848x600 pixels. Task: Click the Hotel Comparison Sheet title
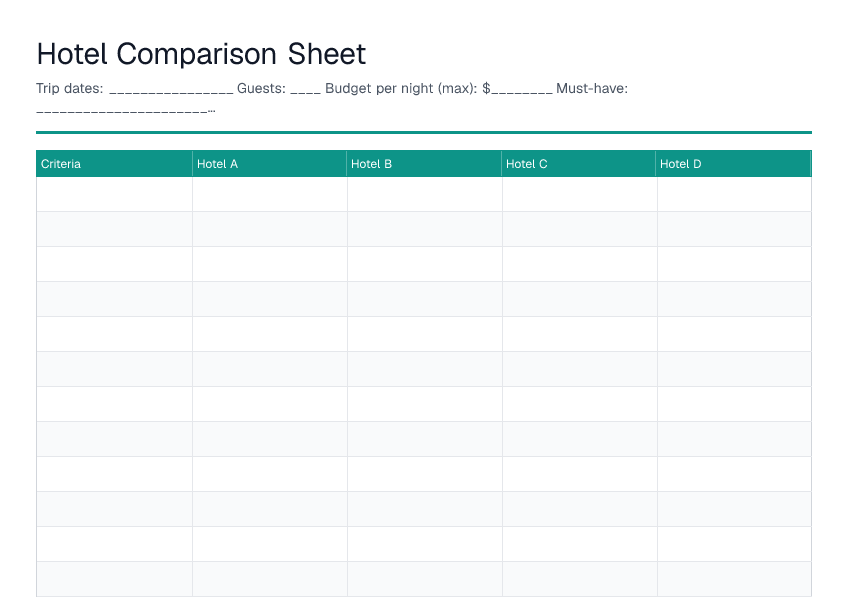[201, 54]
